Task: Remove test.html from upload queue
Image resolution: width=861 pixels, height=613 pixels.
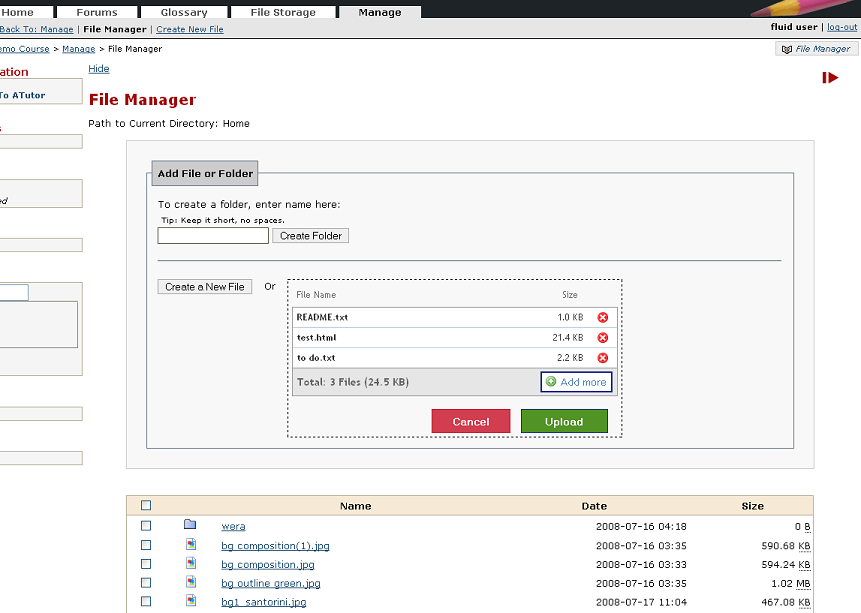Action: (602, 338)
